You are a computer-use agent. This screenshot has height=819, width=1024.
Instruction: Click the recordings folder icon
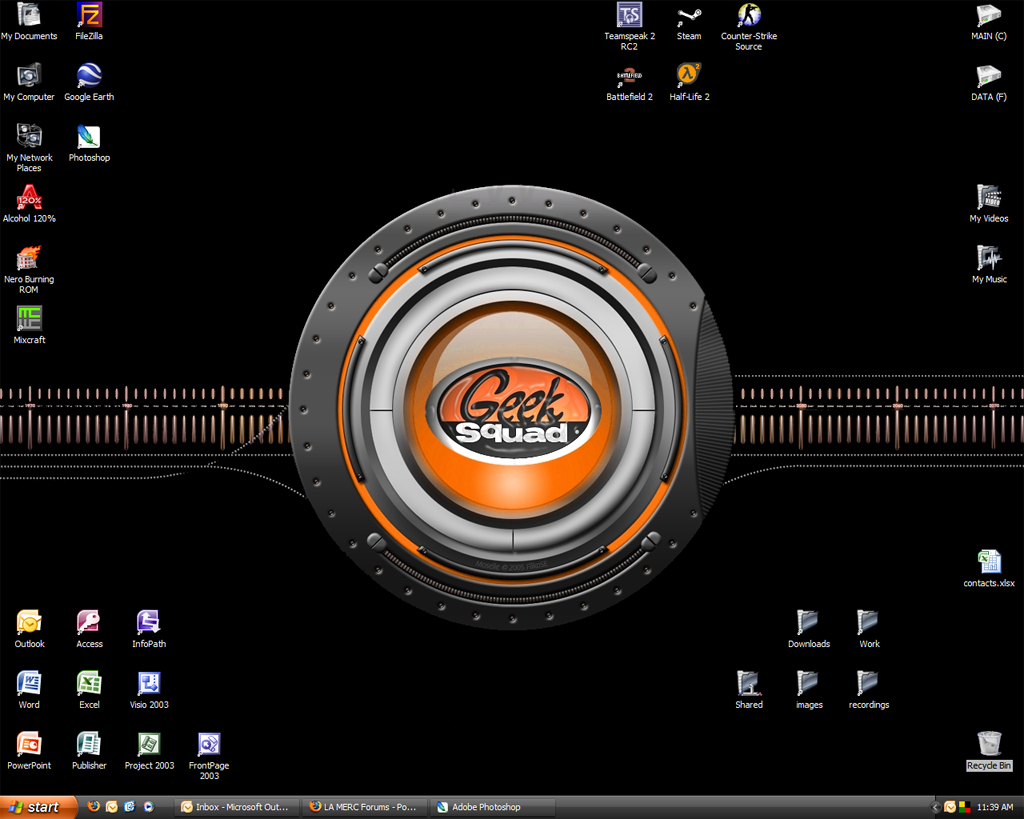869,690
